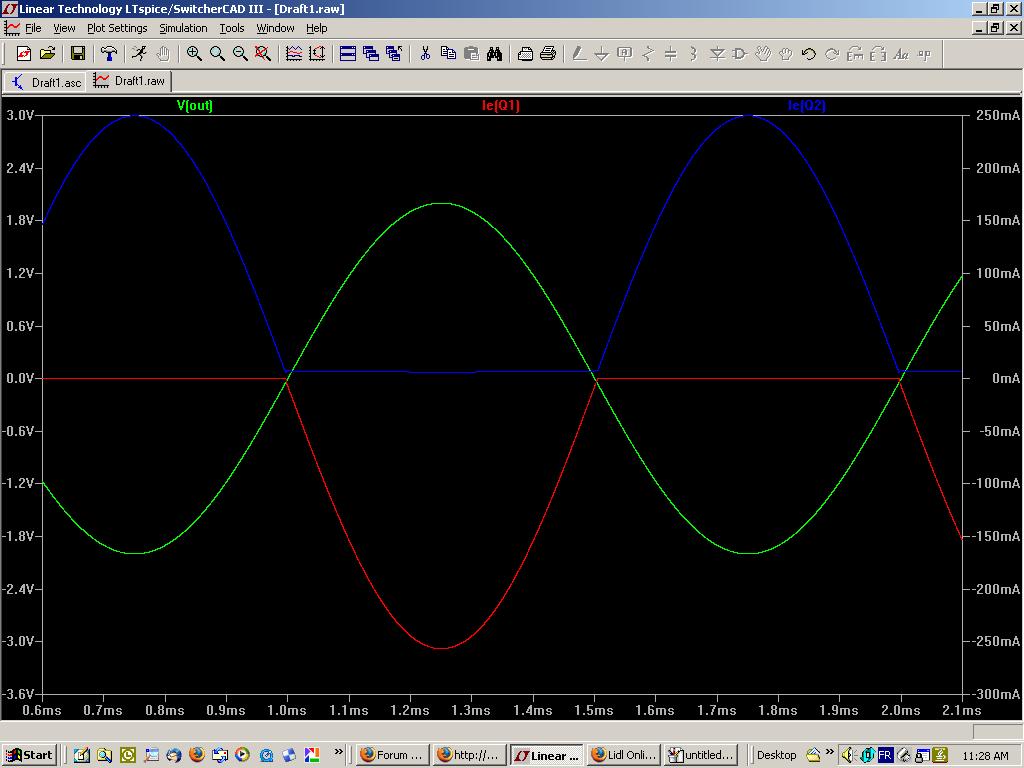Click the V(out) trace label
Viewport: 1024px width, 768px height.
click(x=195, y=105)
